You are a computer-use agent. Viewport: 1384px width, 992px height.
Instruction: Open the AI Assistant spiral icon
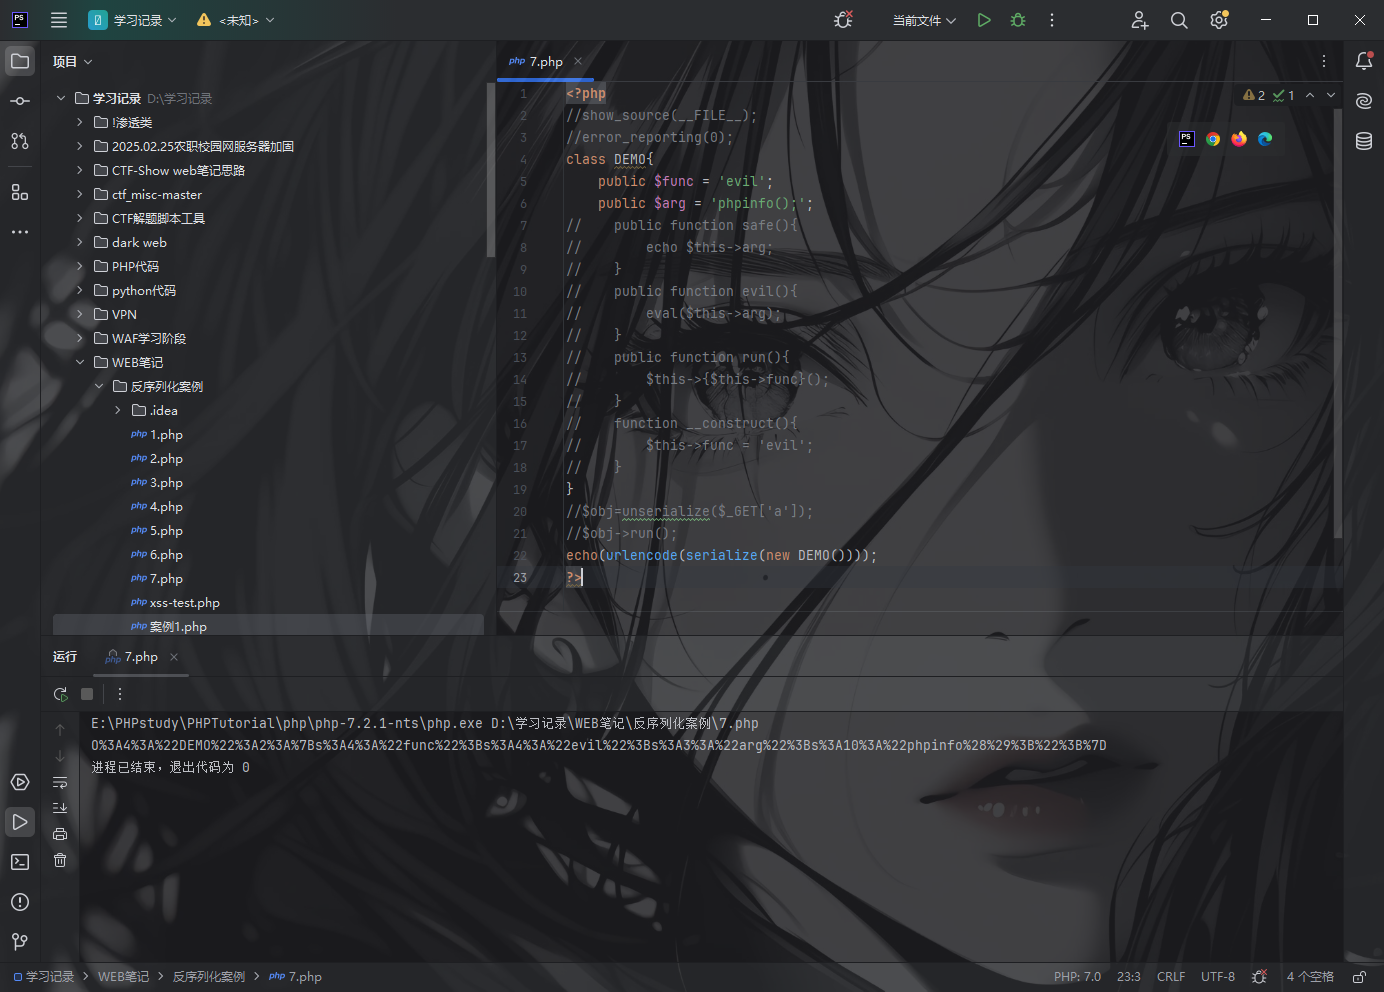coord(1364,101)
